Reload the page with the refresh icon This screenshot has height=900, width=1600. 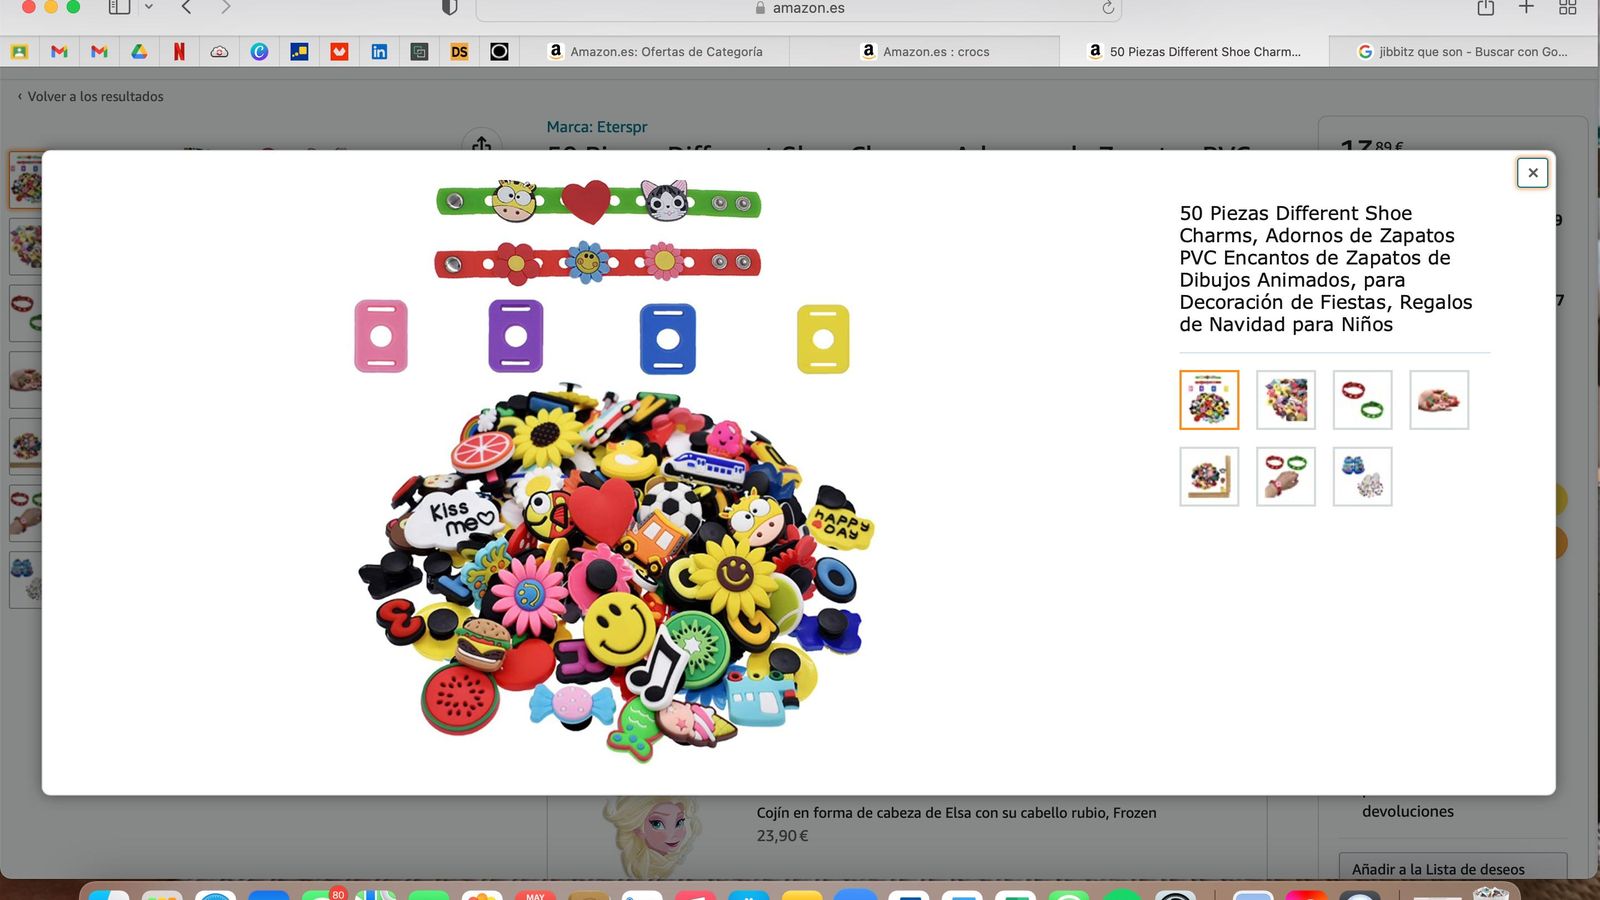click(1107, 8)
